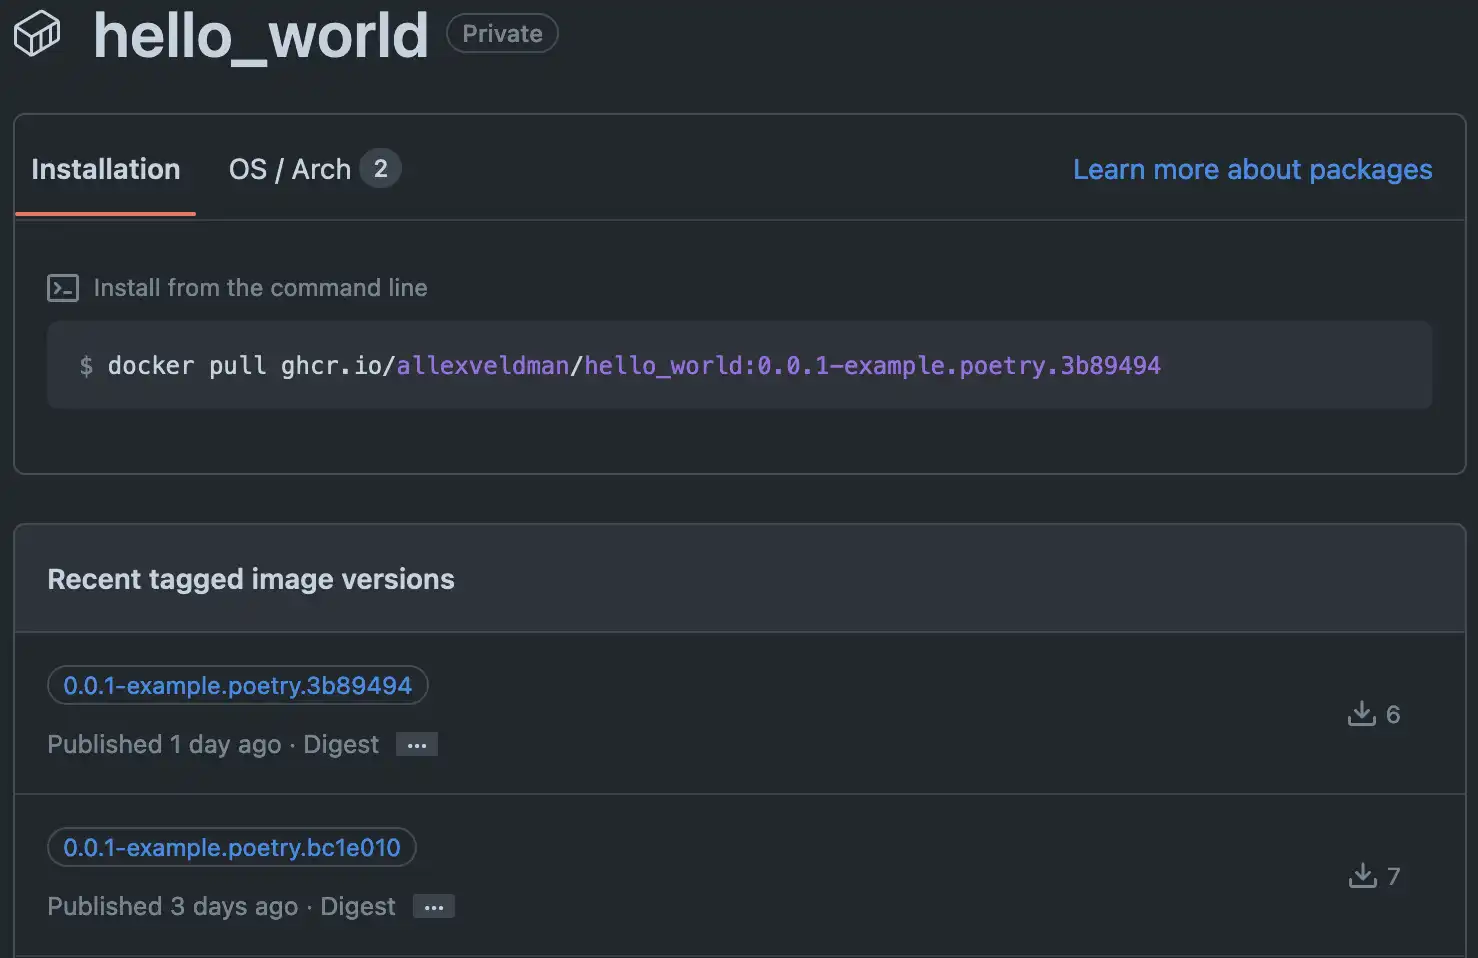Click the package cube icon beside hello_world

(x=37, y=34)
